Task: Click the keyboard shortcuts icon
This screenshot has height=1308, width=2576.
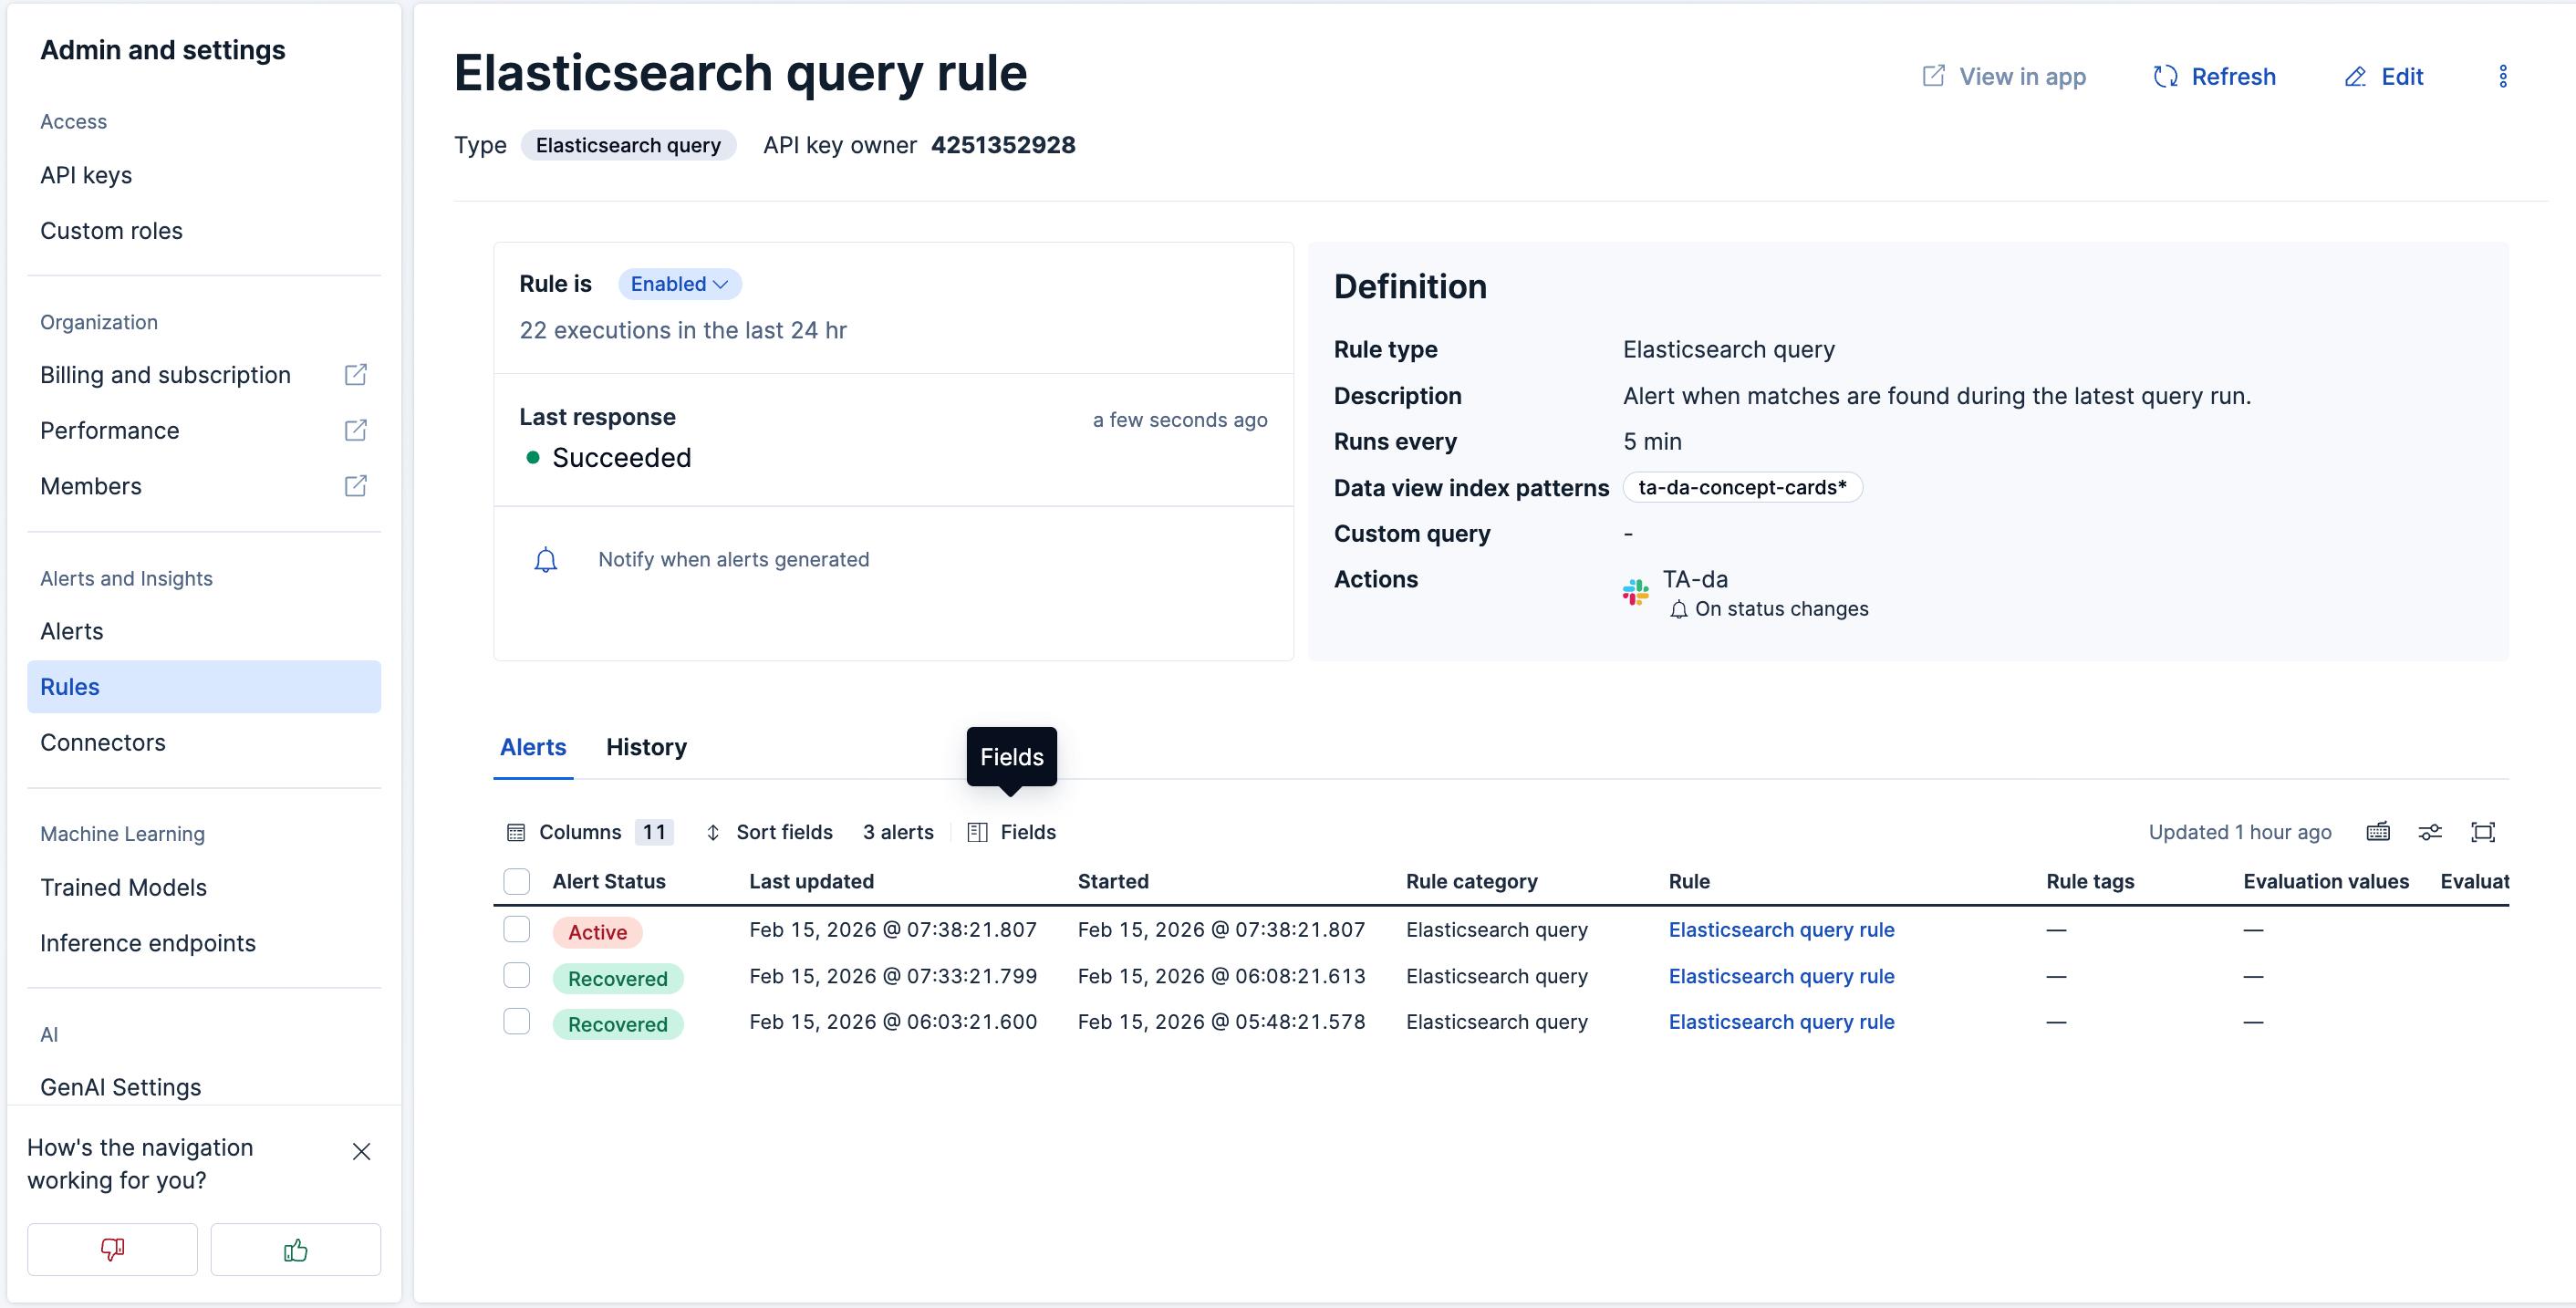Action: click(x=2378, y=832)
